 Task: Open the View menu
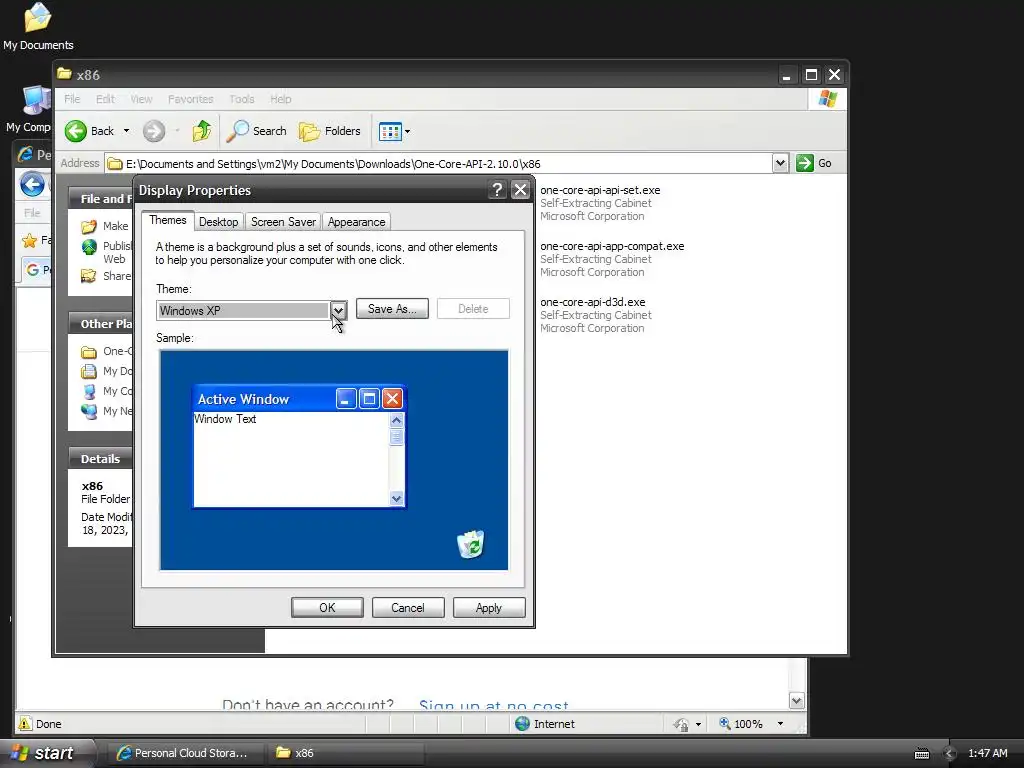[141, 99]
